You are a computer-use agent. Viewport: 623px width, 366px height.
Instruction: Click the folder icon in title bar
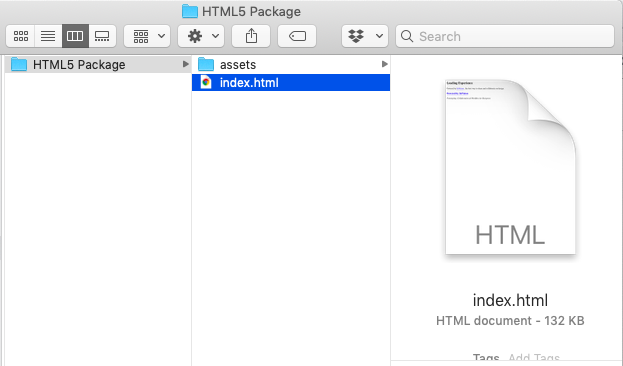click(x=190, y=11)
